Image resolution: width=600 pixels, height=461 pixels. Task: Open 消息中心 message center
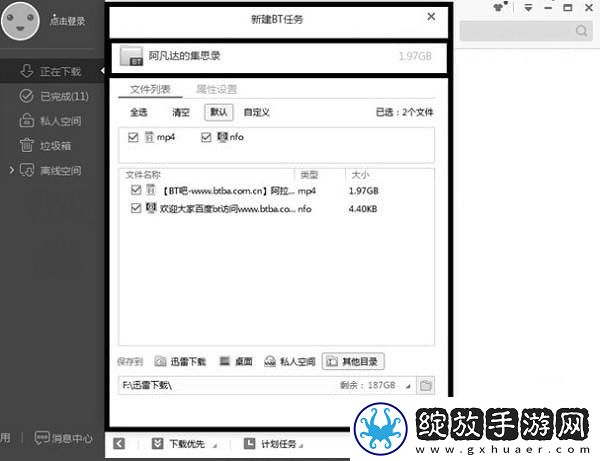[x=64, y=438]
